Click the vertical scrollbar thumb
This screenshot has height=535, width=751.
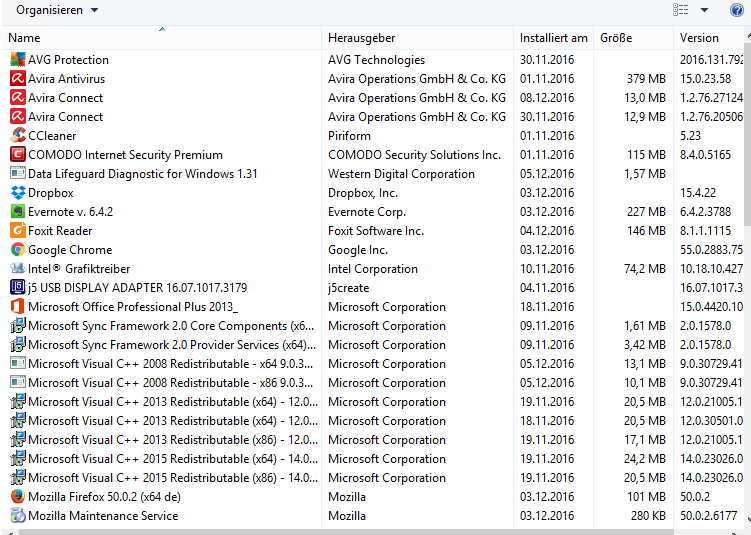click(748, 134)
